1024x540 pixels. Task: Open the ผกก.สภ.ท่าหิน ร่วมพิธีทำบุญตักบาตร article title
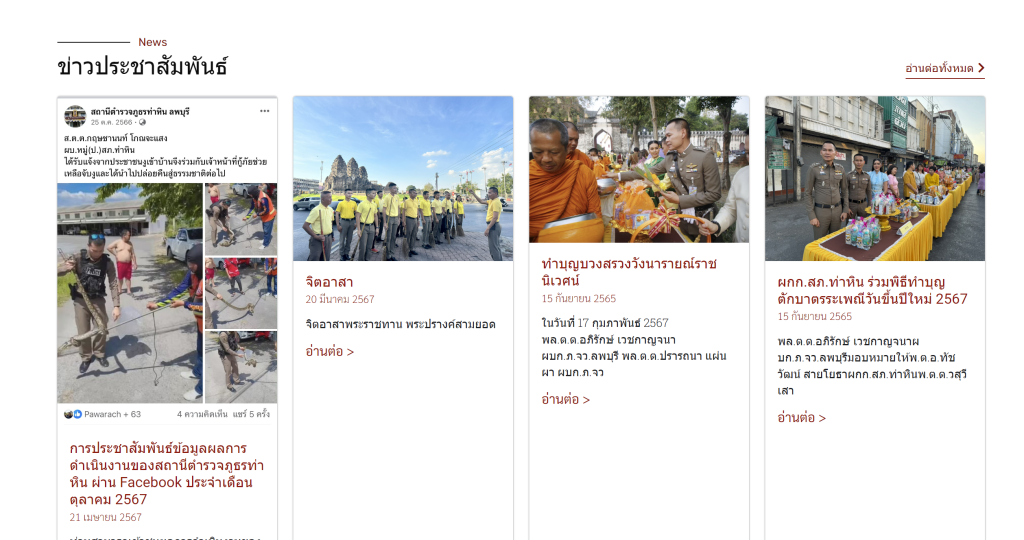[872, 290]
